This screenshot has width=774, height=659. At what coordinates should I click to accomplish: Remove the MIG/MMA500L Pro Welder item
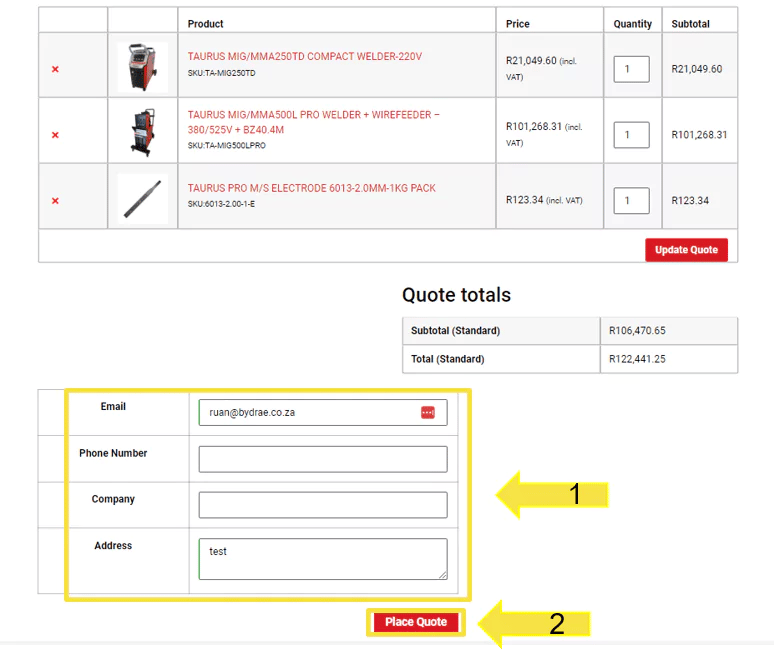(55, 135)
